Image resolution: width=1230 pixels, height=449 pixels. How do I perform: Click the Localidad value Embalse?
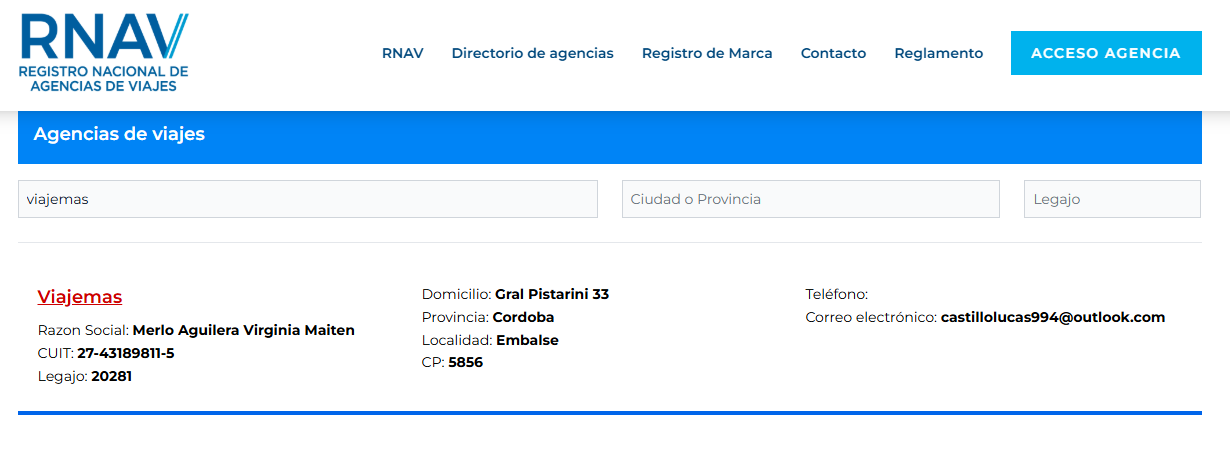click(527, 340)
